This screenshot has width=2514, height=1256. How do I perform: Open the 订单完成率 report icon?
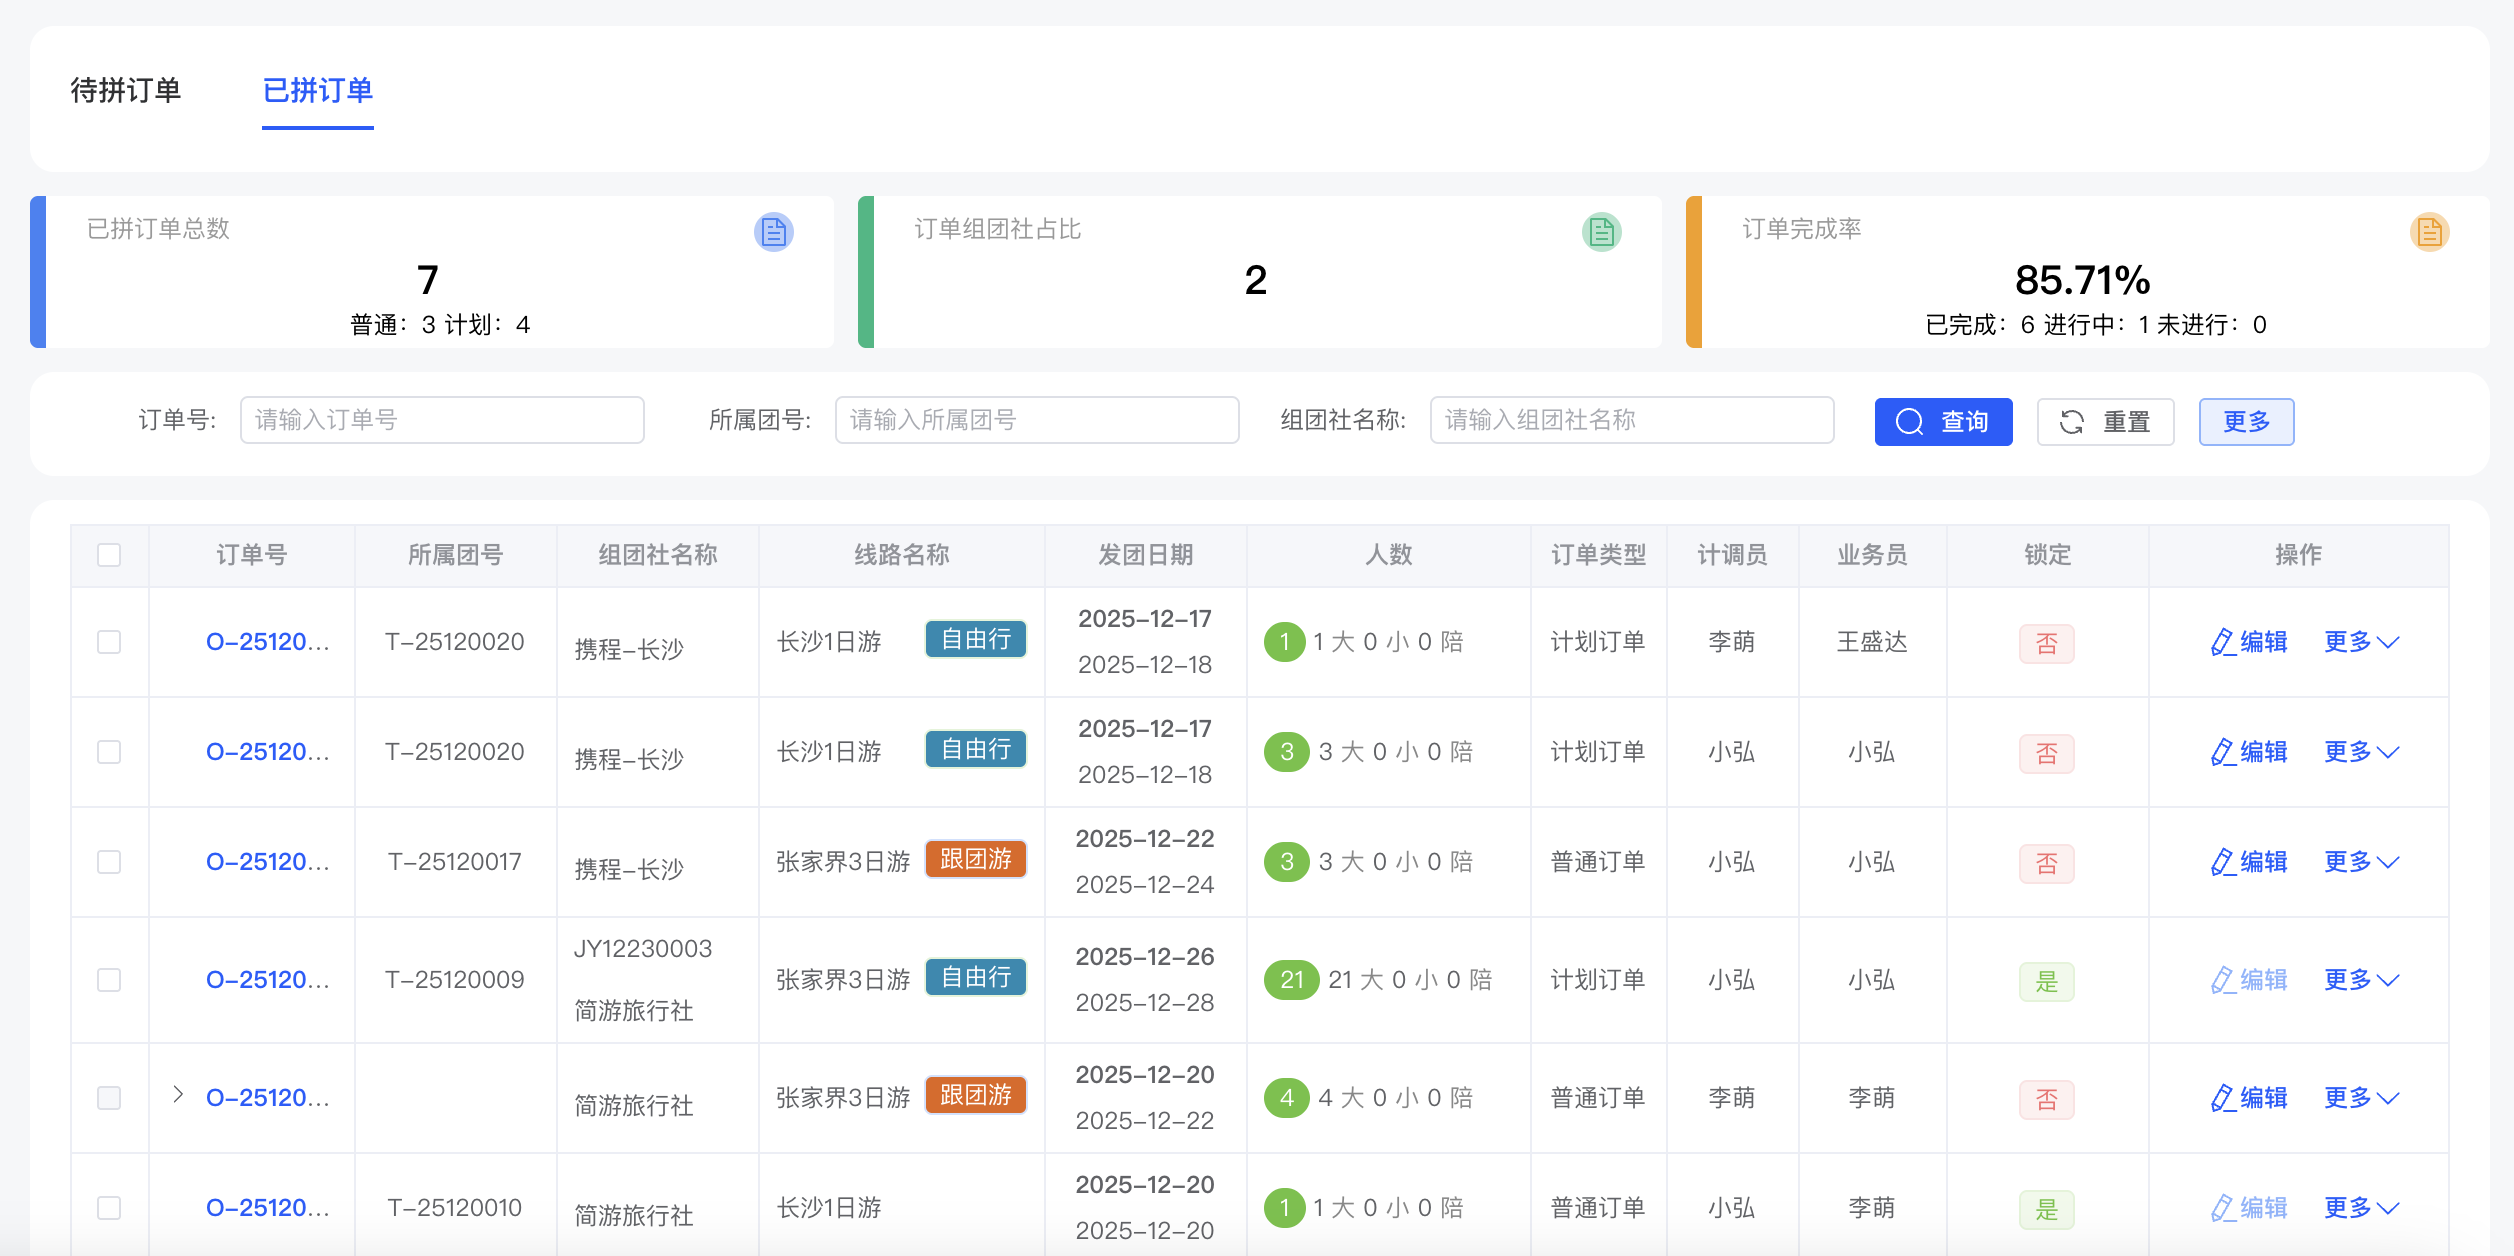pyautogui.click(x=2429, y=231)
